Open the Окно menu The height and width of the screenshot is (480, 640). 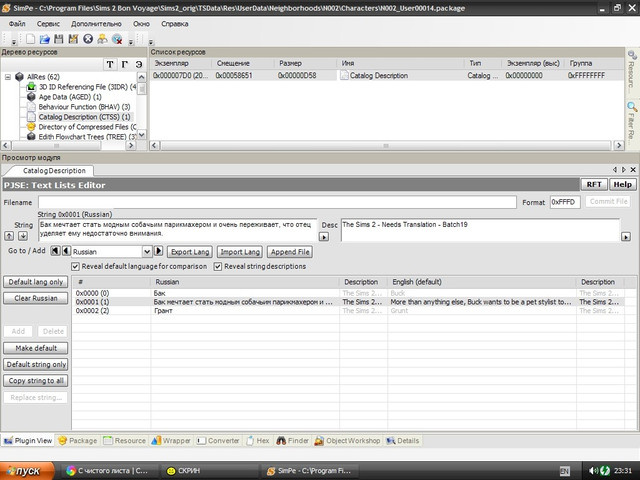pos(141,24)
